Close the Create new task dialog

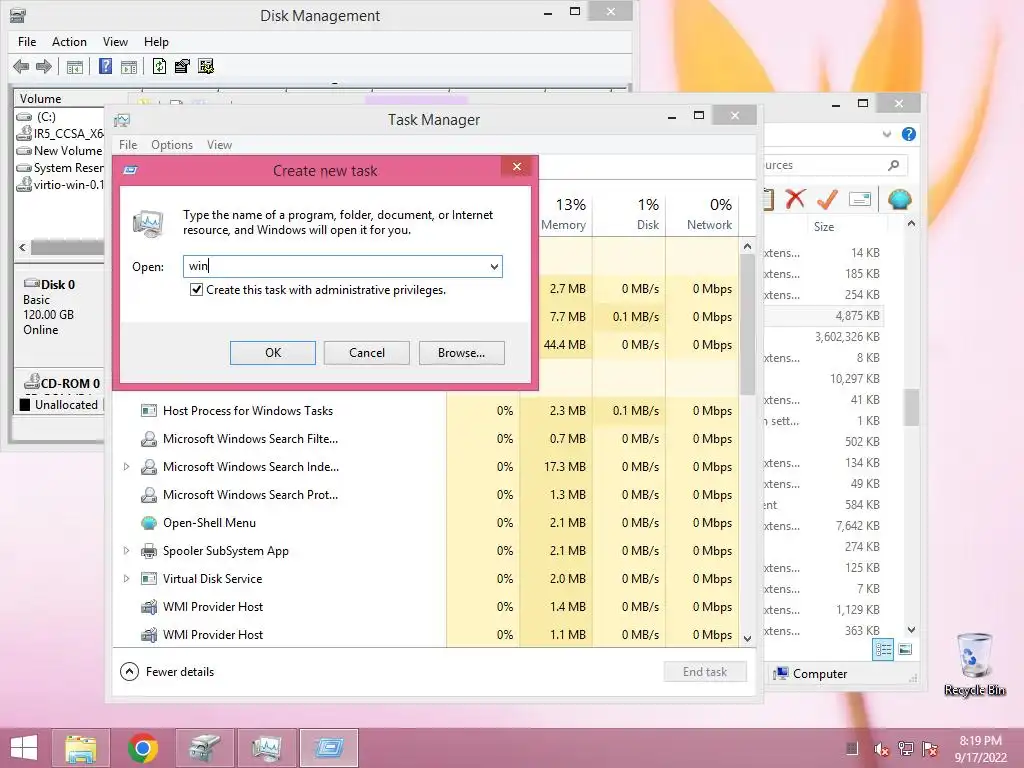517,167
